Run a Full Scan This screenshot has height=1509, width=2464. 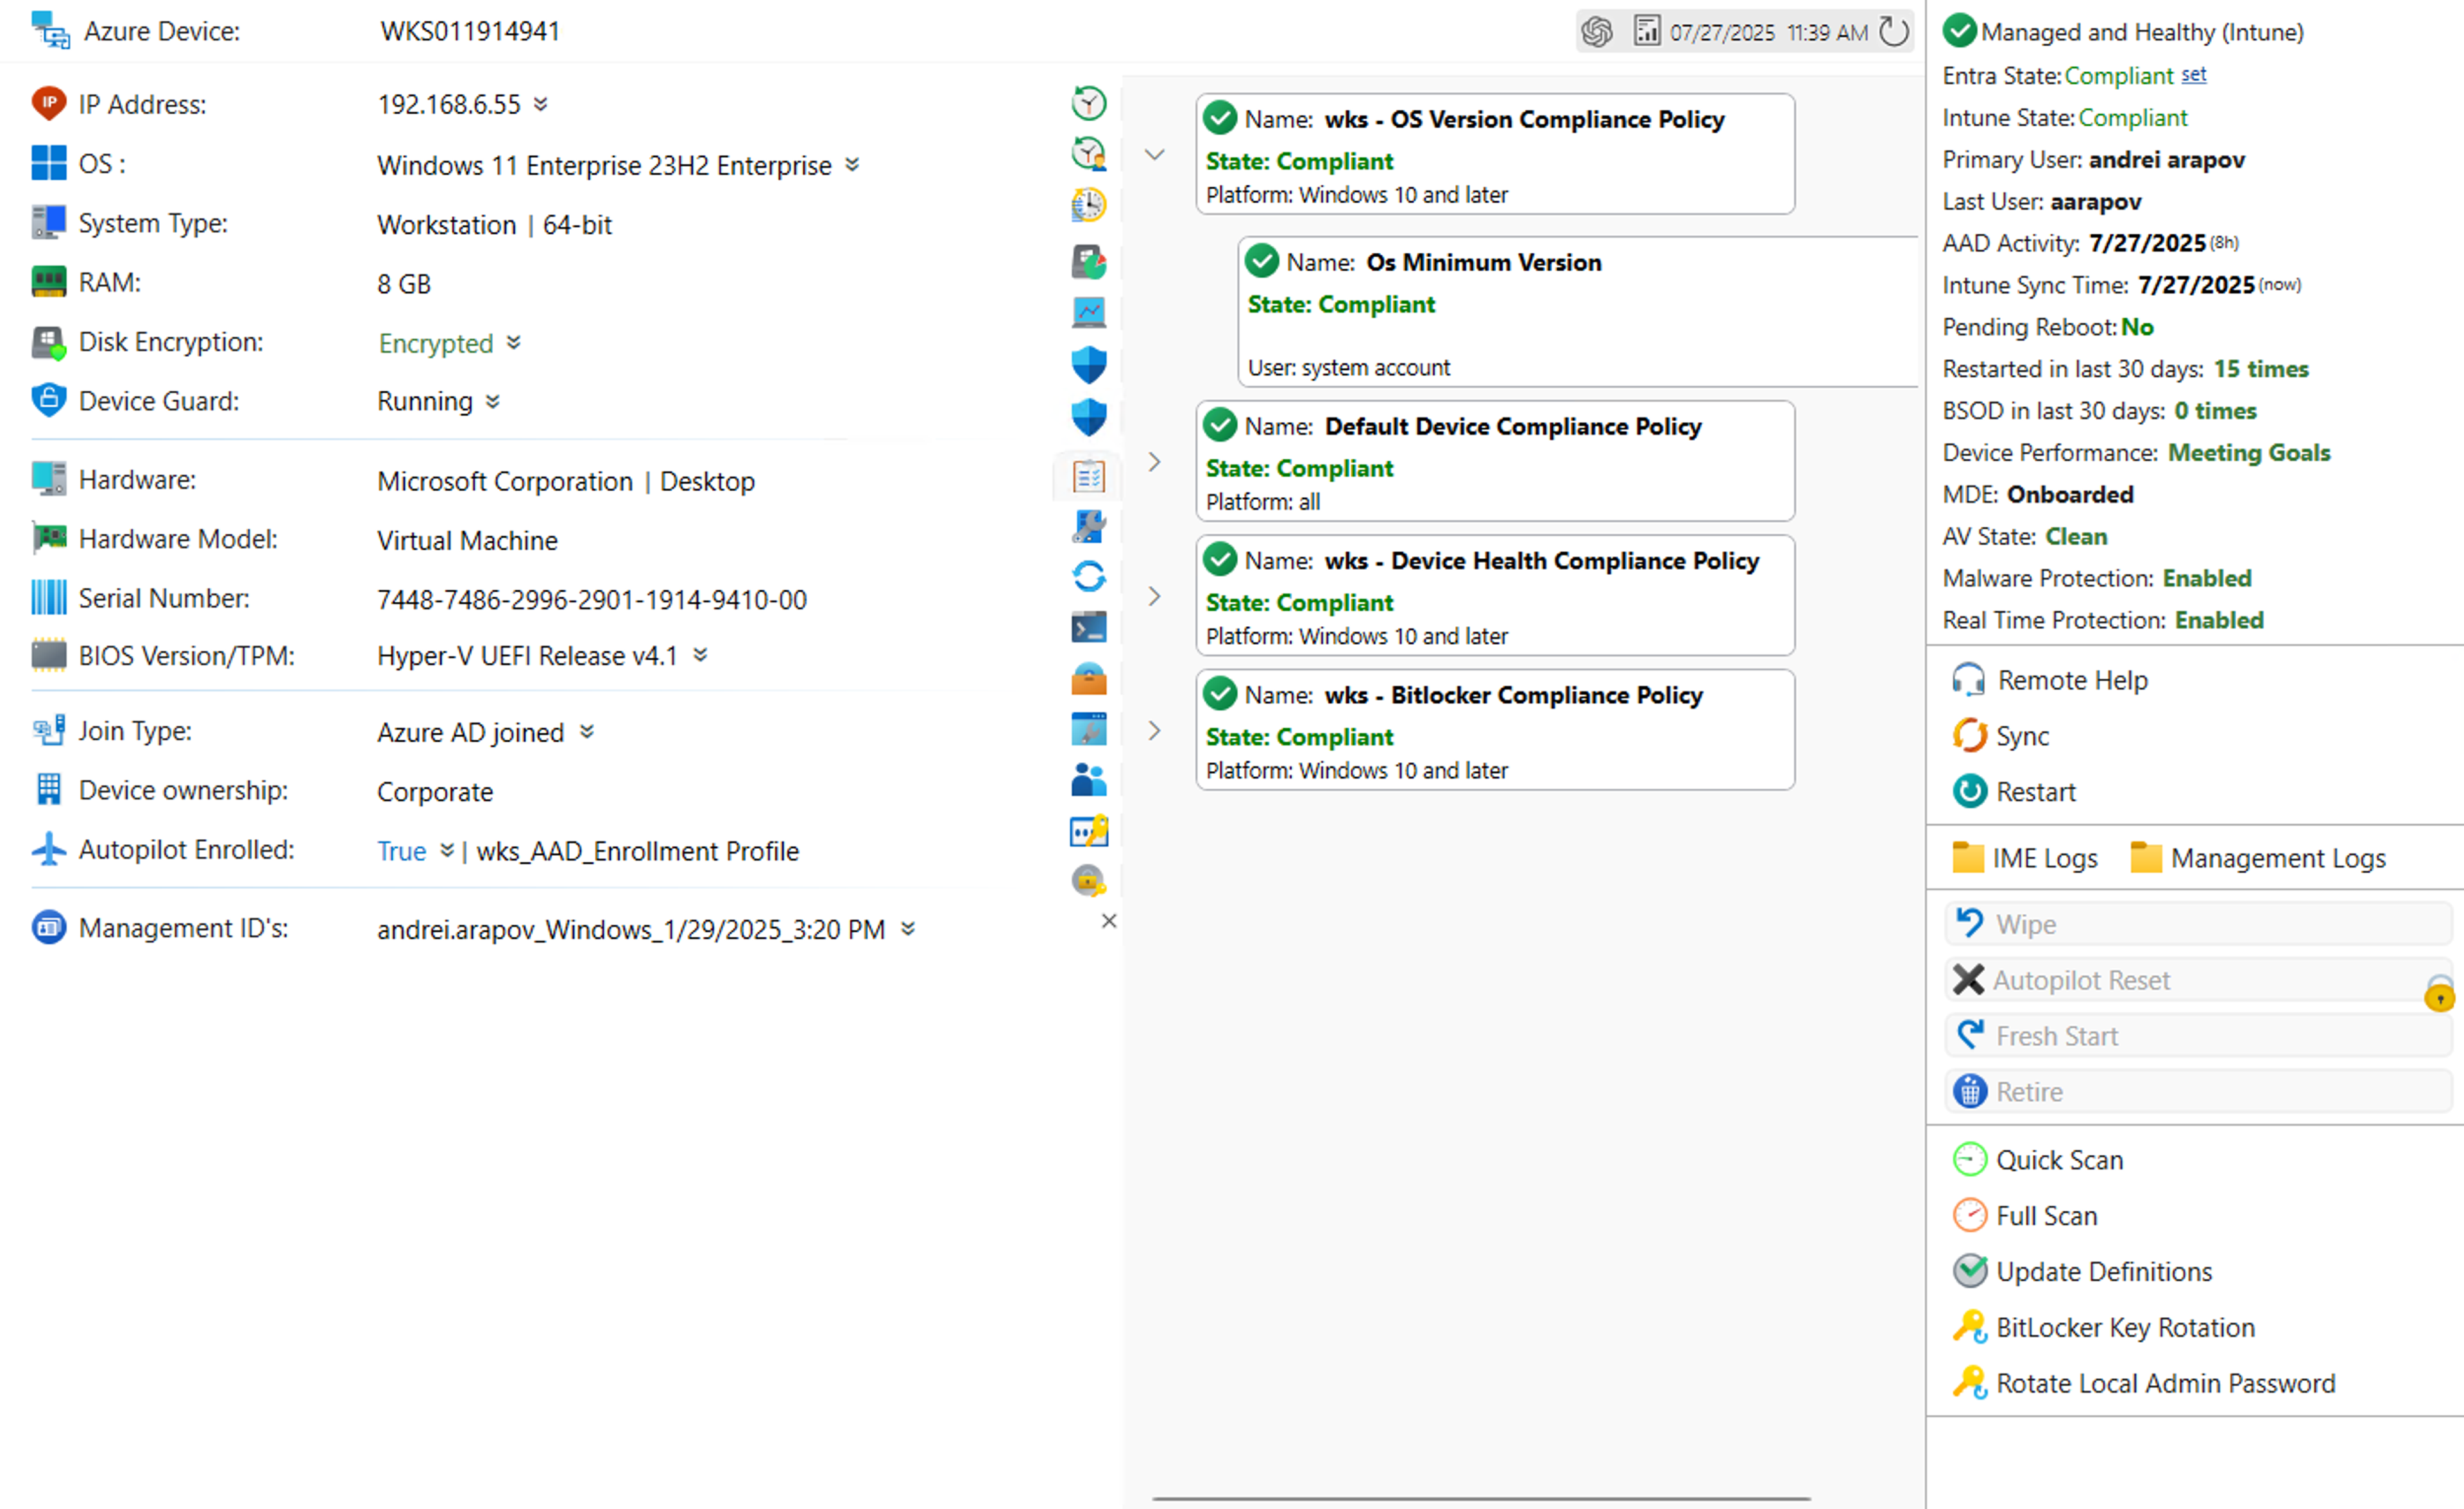2025,1216
